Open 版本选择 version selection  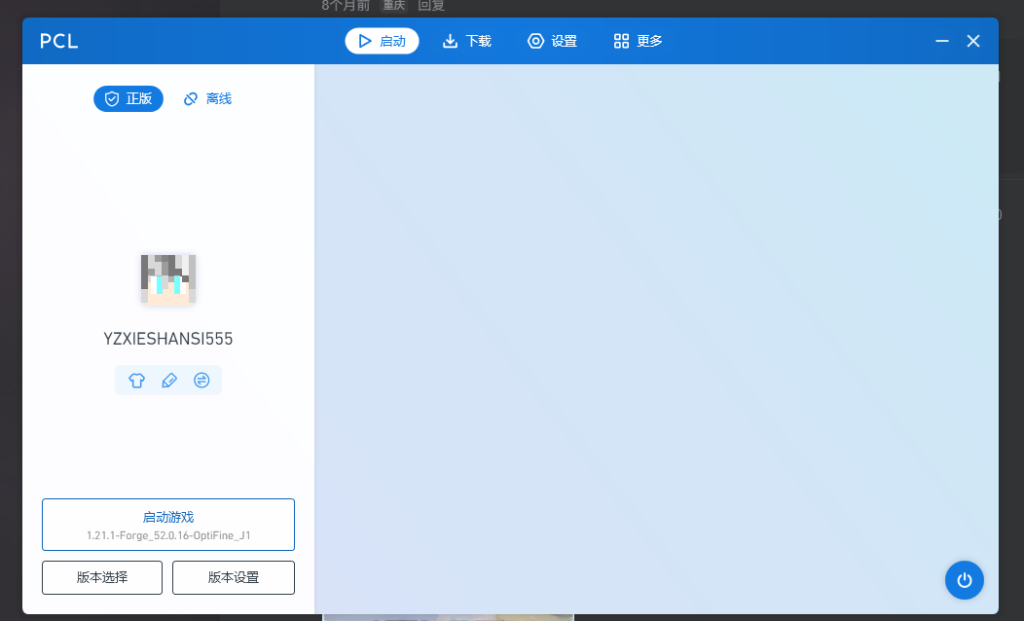[102, 578]
